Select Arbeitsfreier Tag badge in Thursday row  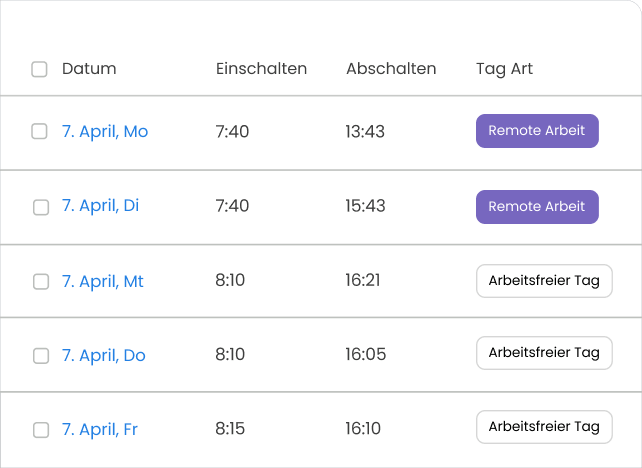click(544, 352)
